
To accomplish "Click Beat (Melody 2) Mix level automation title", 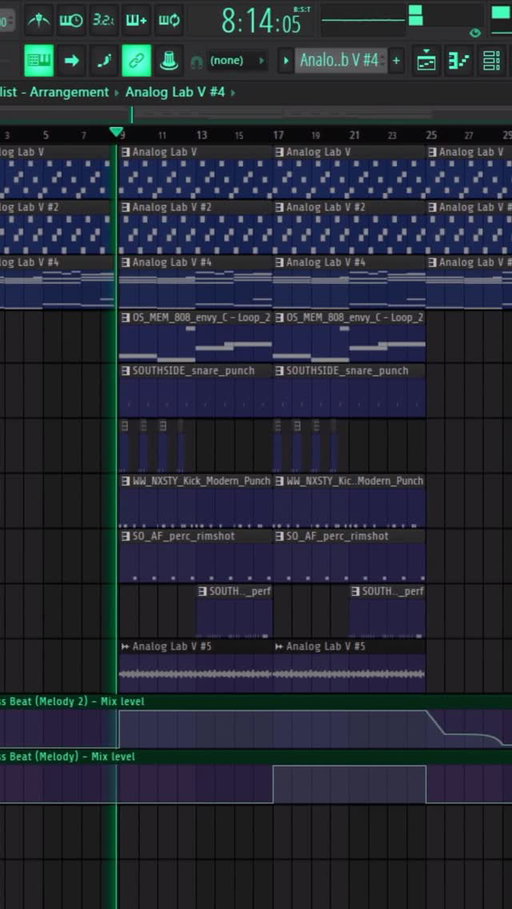I will click(72, 701).
